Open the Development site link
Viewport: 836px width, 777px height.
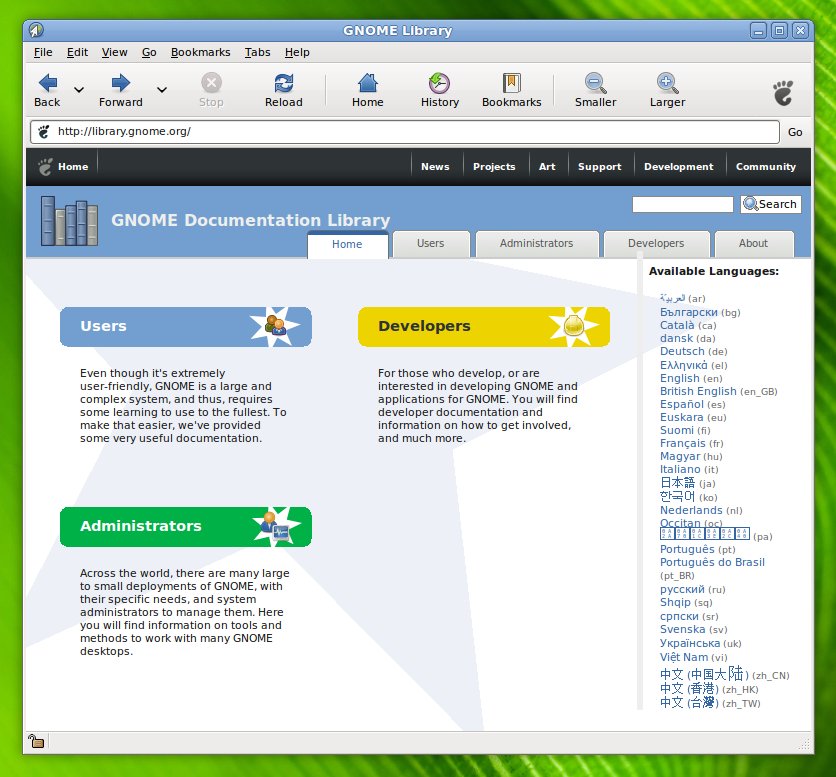tap(678, 167)
